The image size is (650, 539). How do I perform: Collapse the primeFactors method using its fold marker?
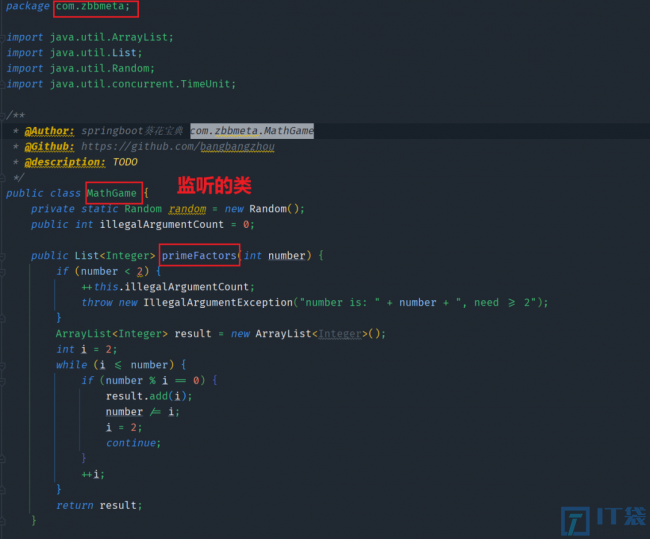click(2, 257)
